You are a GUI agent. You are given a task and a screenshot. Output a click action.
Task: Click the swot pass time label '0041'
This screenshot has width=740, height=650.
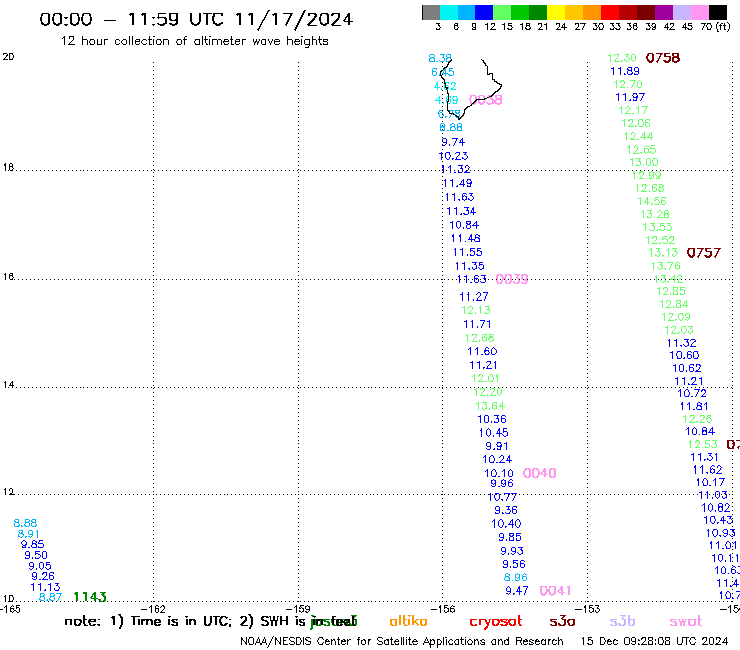point(555,591)
